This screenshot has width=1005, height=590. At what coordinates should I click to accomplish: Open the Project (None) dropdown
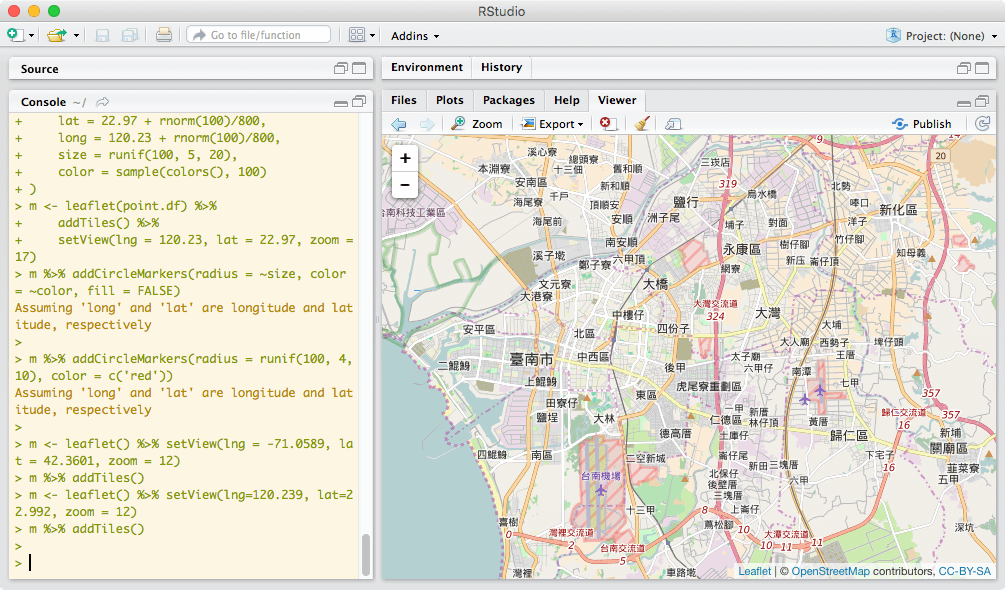point(942,36)
